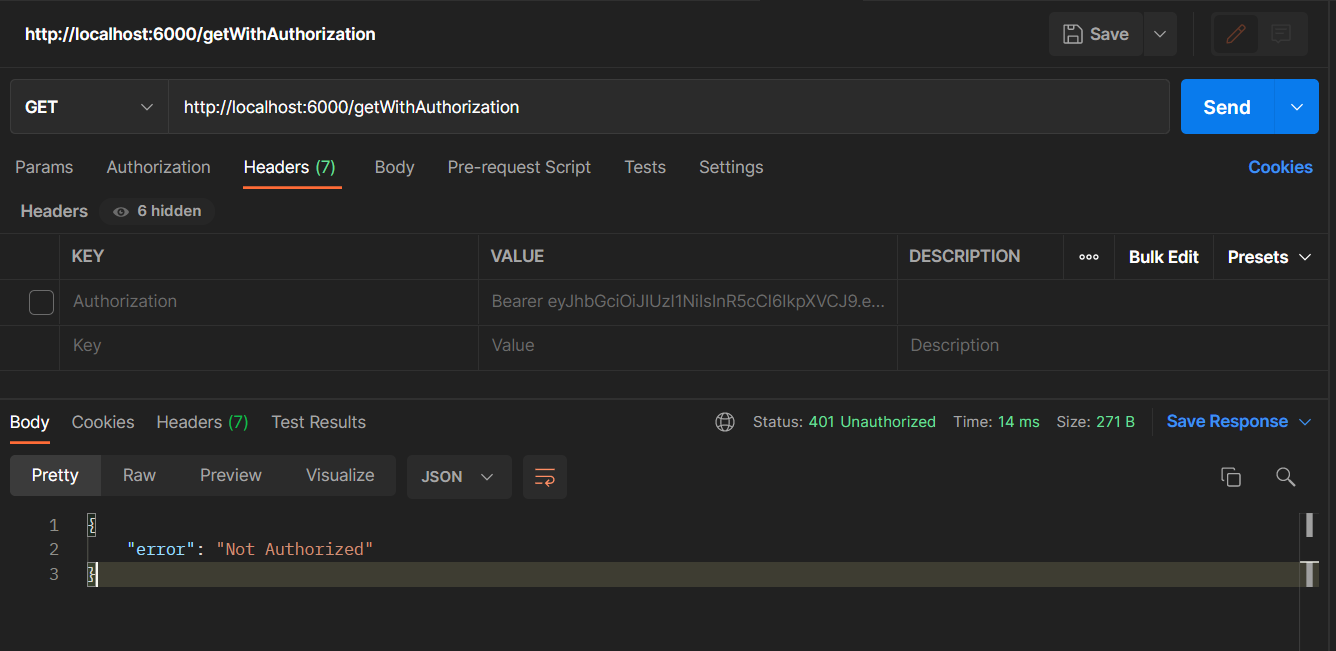This screenshot has width=1336, height=651.
Task: Open the response Cookies tab
Action: pos(103,422)
